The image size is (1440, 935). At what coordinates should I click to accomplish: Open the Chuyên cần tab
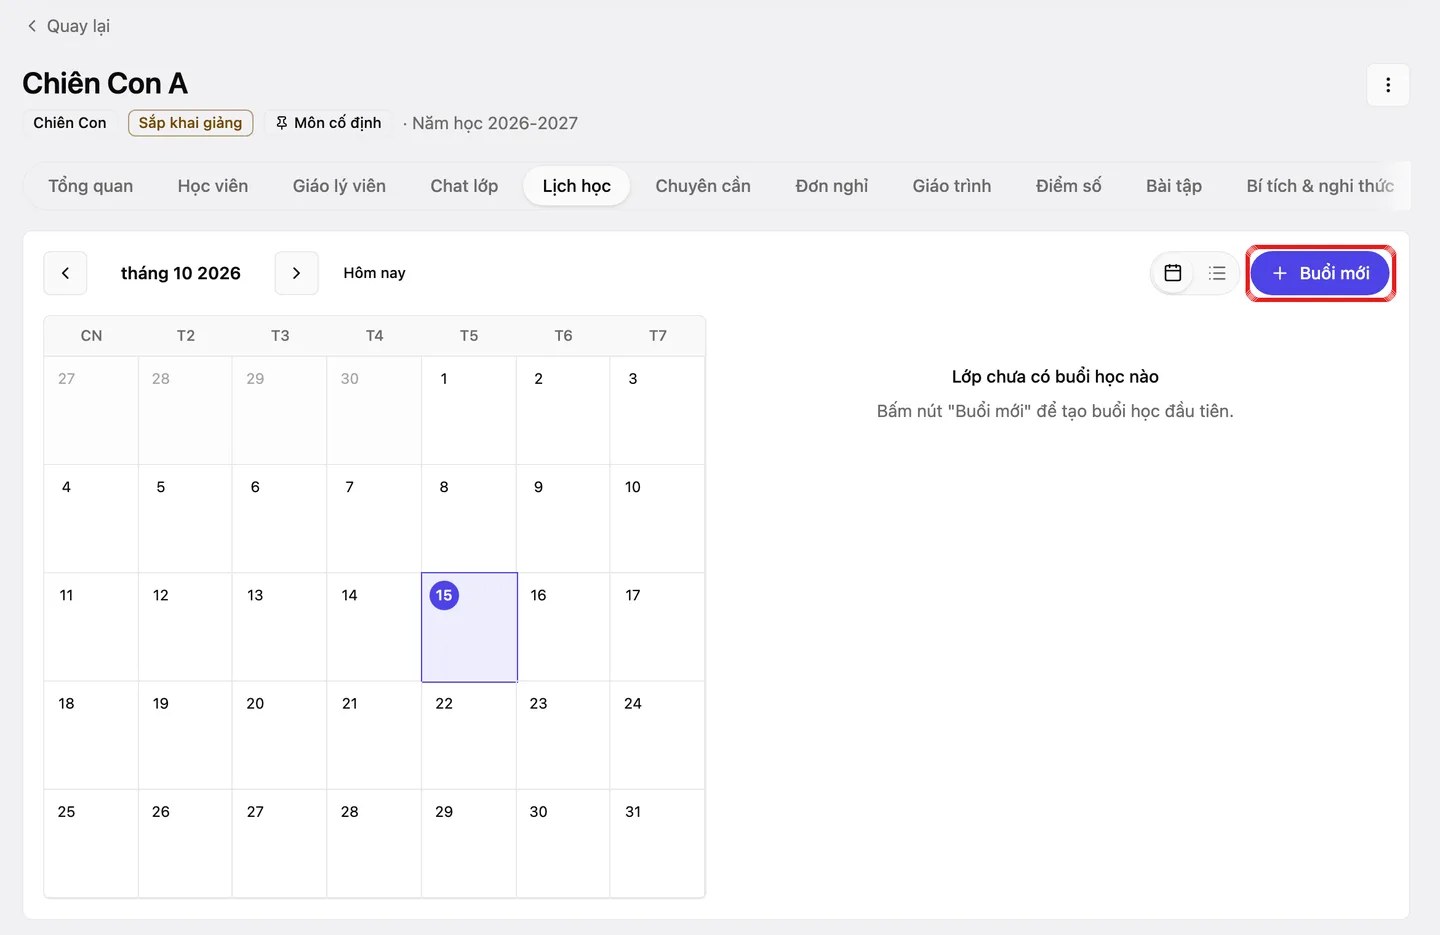click(703, 186)
